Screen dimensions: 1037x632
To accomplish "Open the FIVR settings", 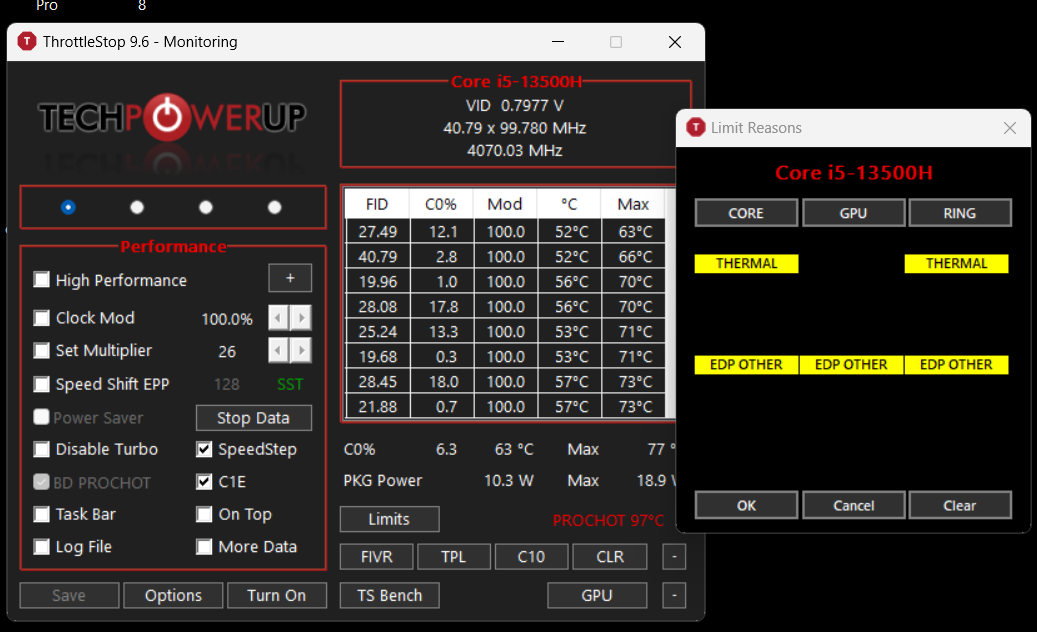I will click(x=376, y=557).
